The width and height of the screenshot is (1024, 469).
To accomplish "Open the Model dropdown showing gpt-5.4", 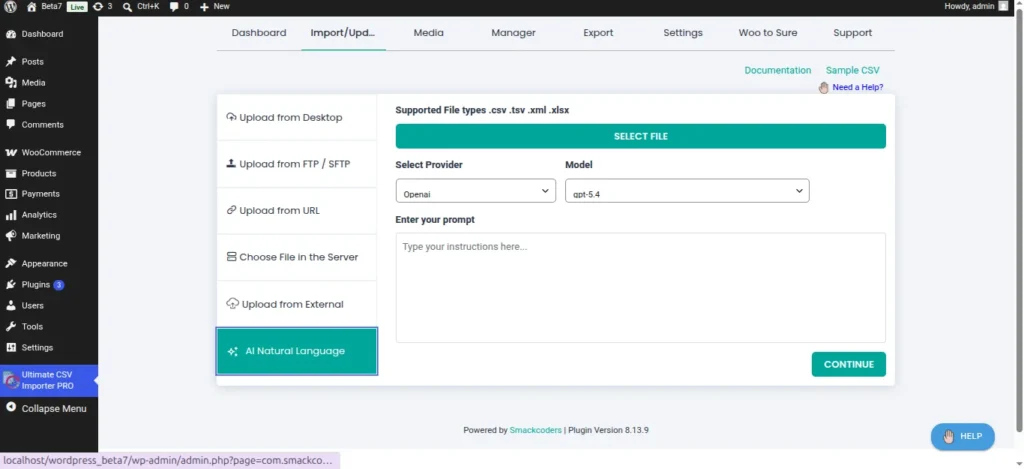I will [687, 191].
